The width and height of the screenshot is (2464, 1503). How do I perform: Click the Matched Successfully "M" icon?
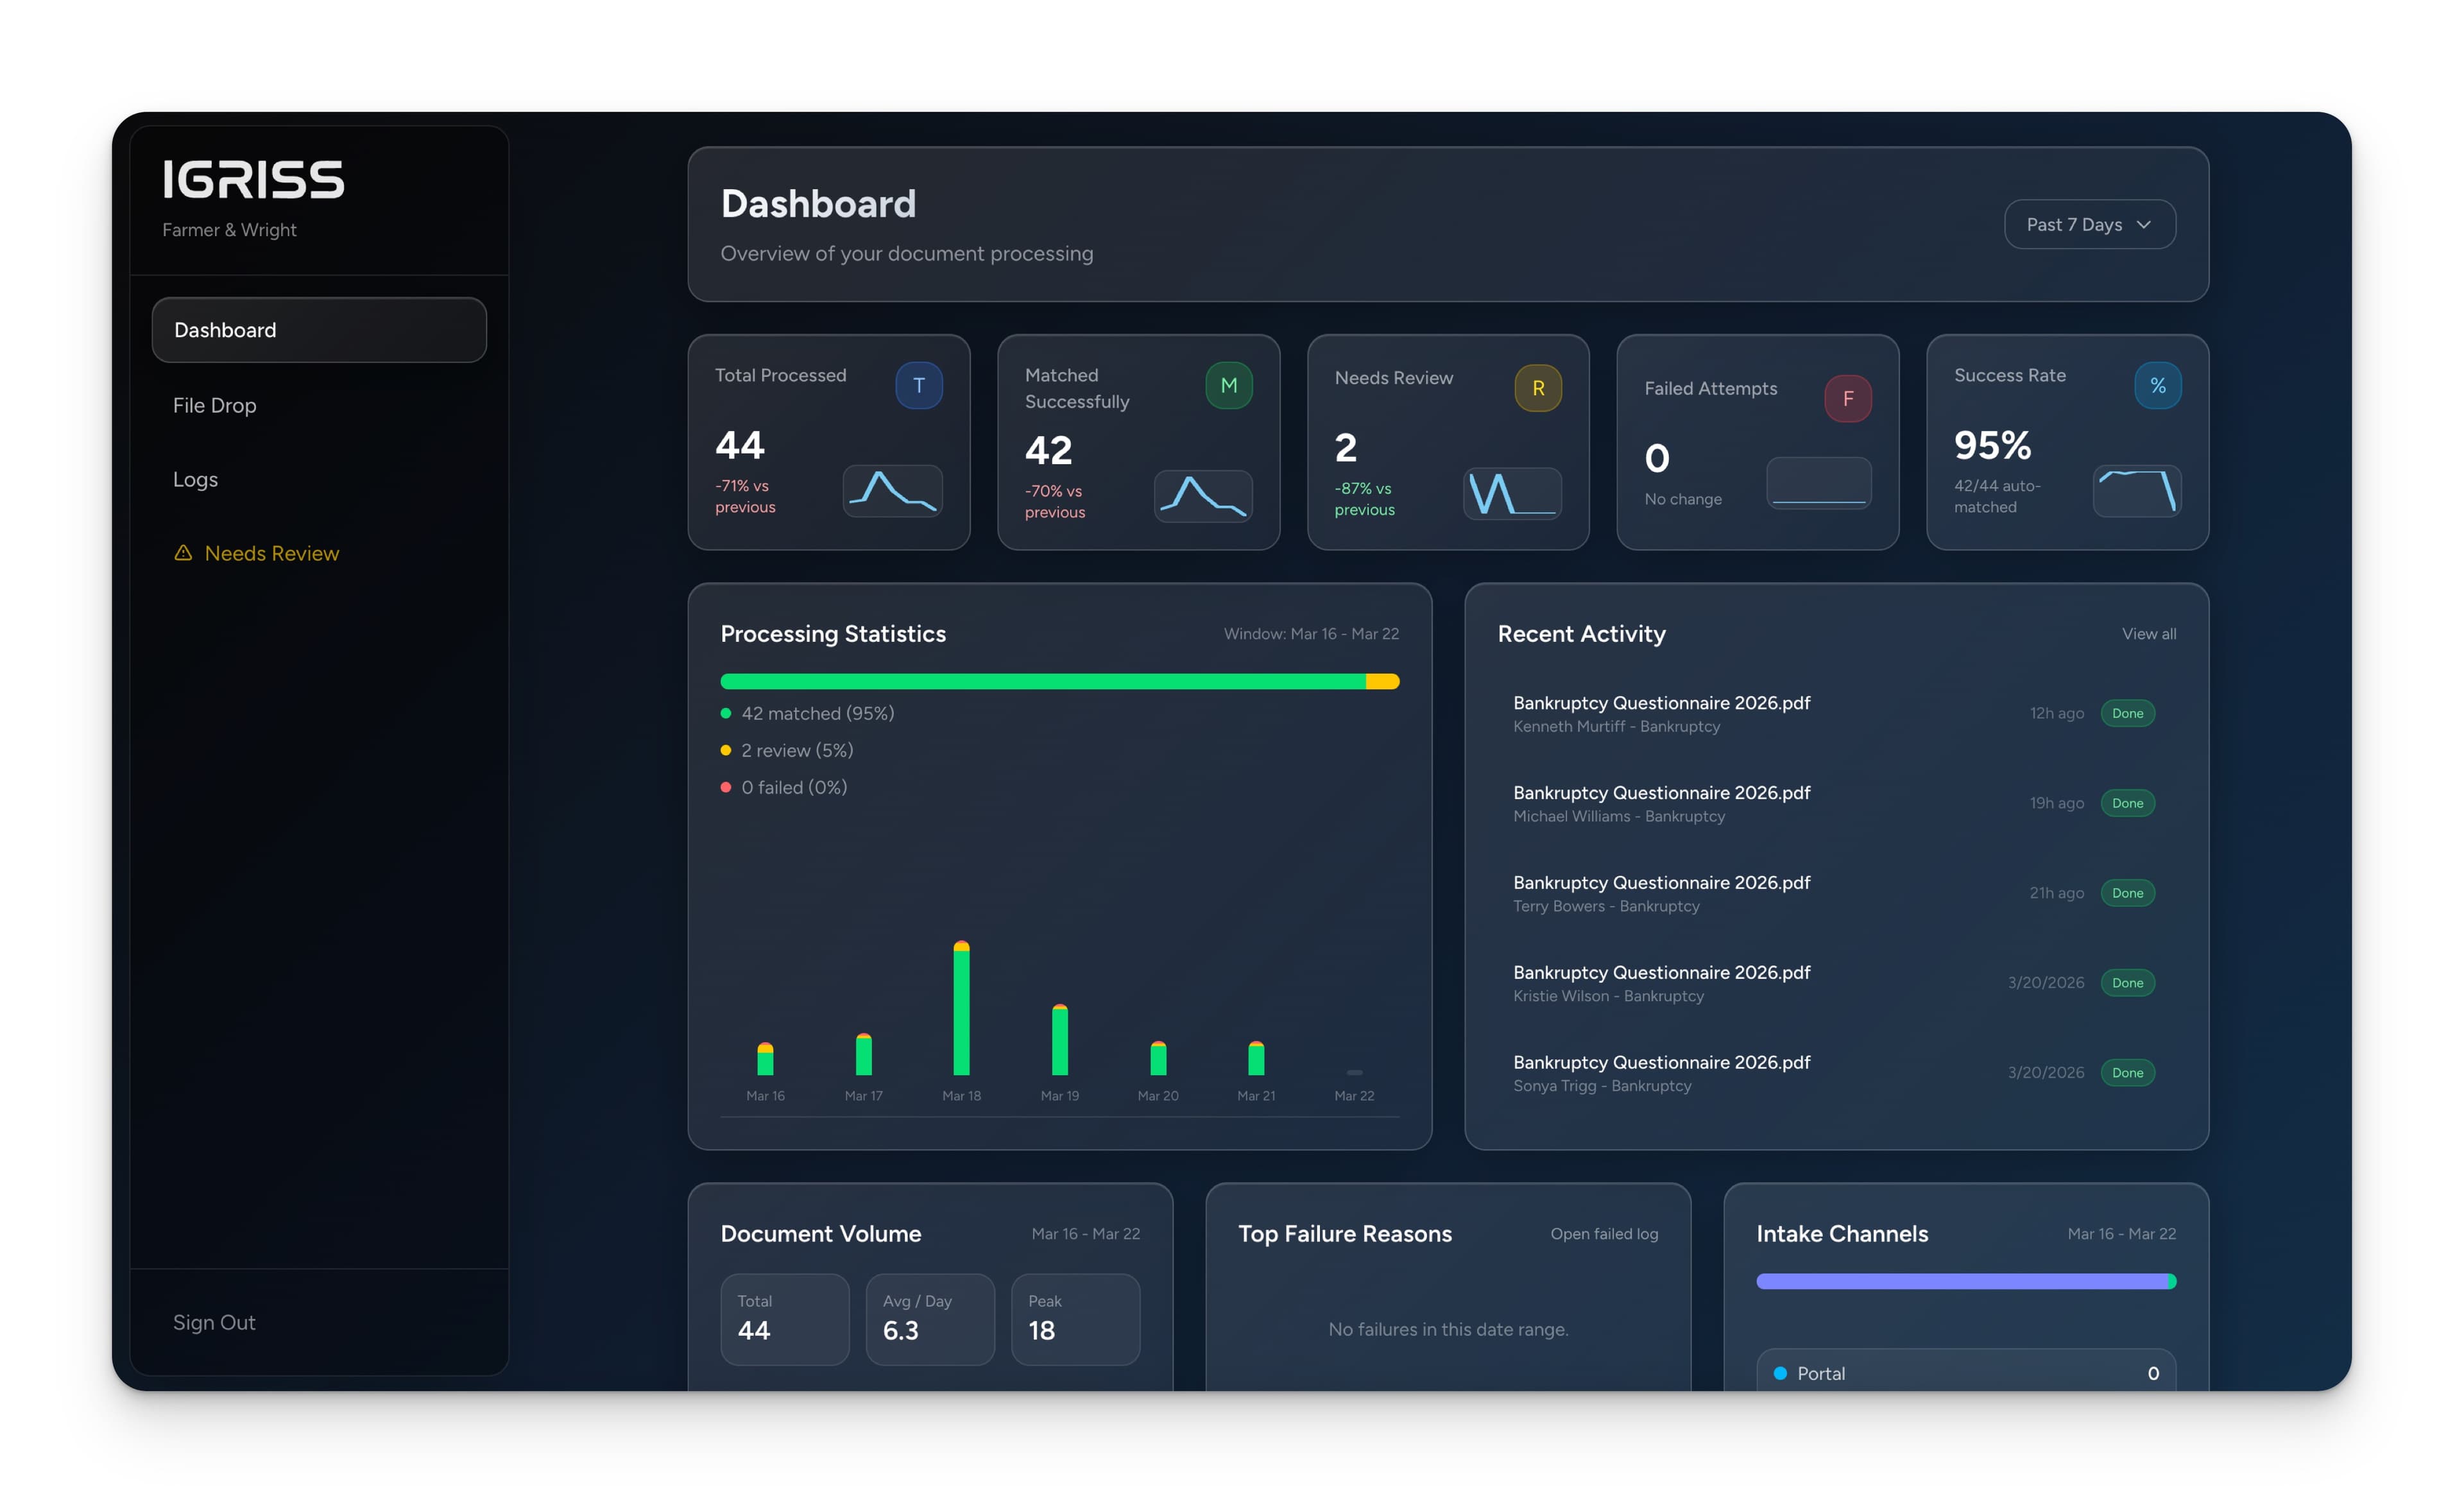pyautogui.click(x=1229, y=385)
